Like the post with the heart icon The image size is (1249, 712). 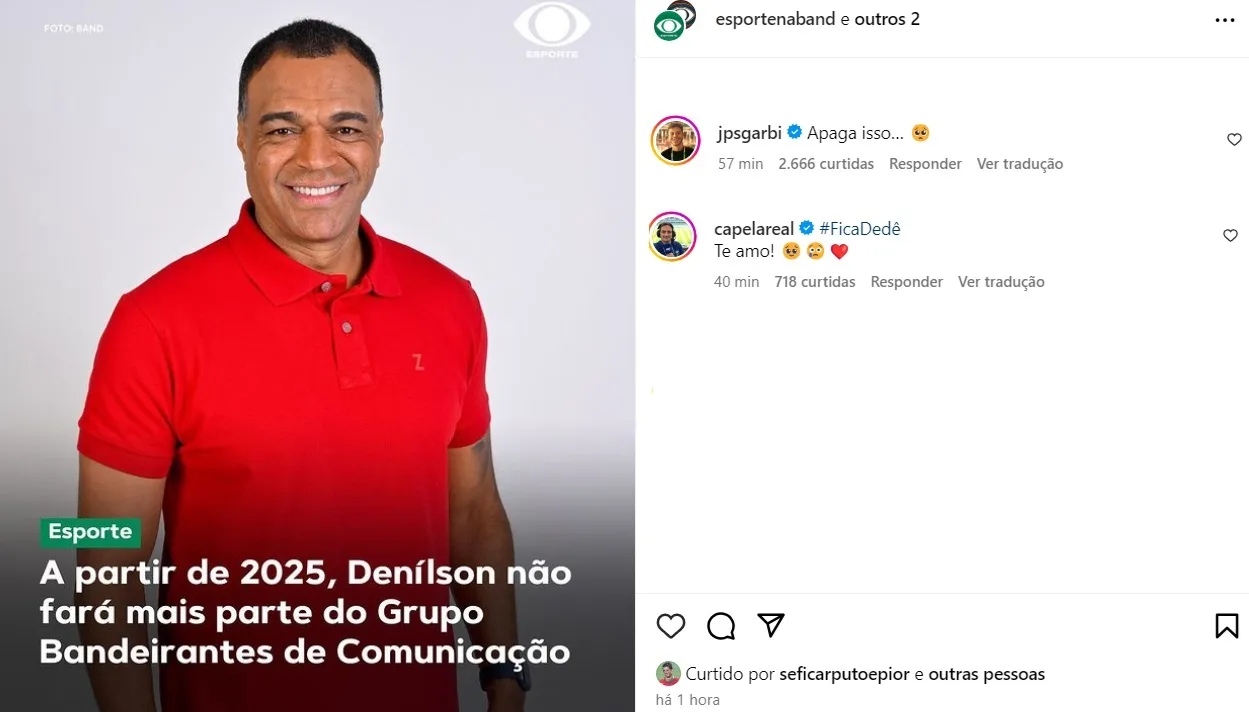671,626
